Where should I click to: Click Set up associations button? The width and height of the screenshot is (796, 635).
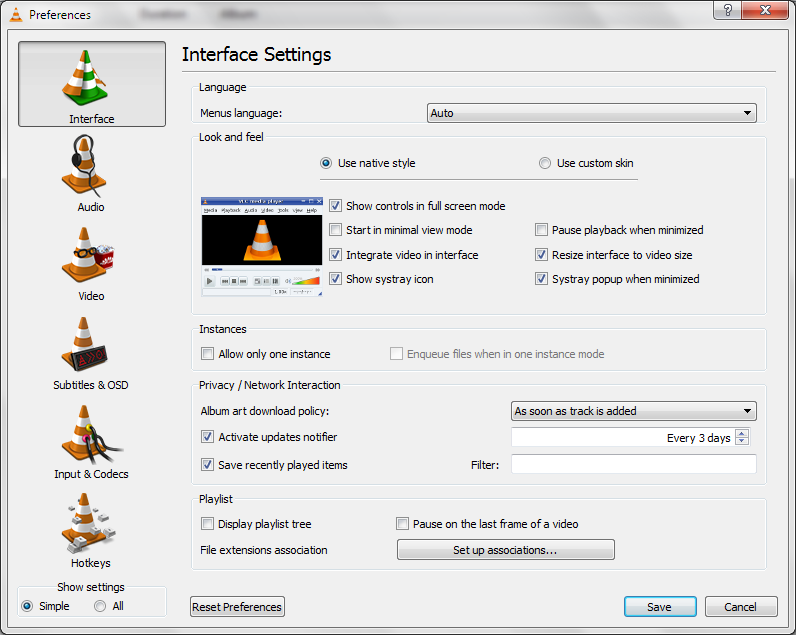(x=505, y=550)
